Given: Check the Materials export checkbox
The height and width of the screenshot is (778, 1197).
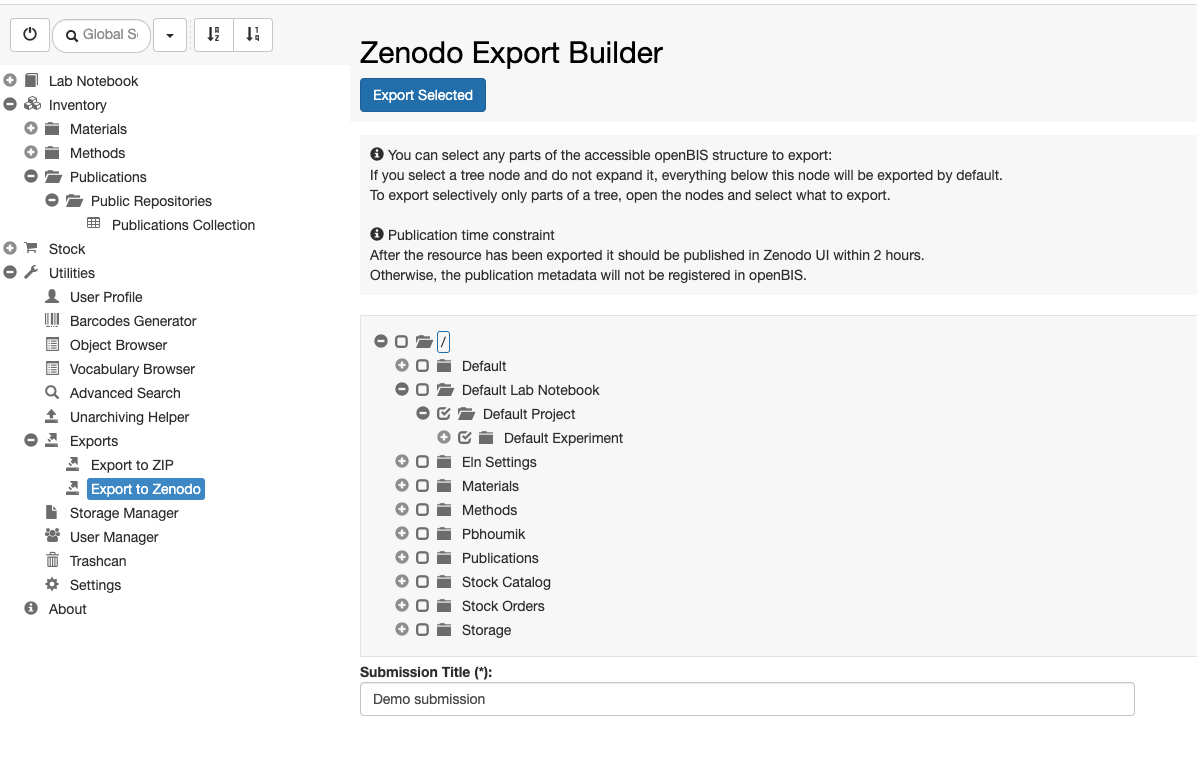Looking at the screenshot, I should (422, 486).
